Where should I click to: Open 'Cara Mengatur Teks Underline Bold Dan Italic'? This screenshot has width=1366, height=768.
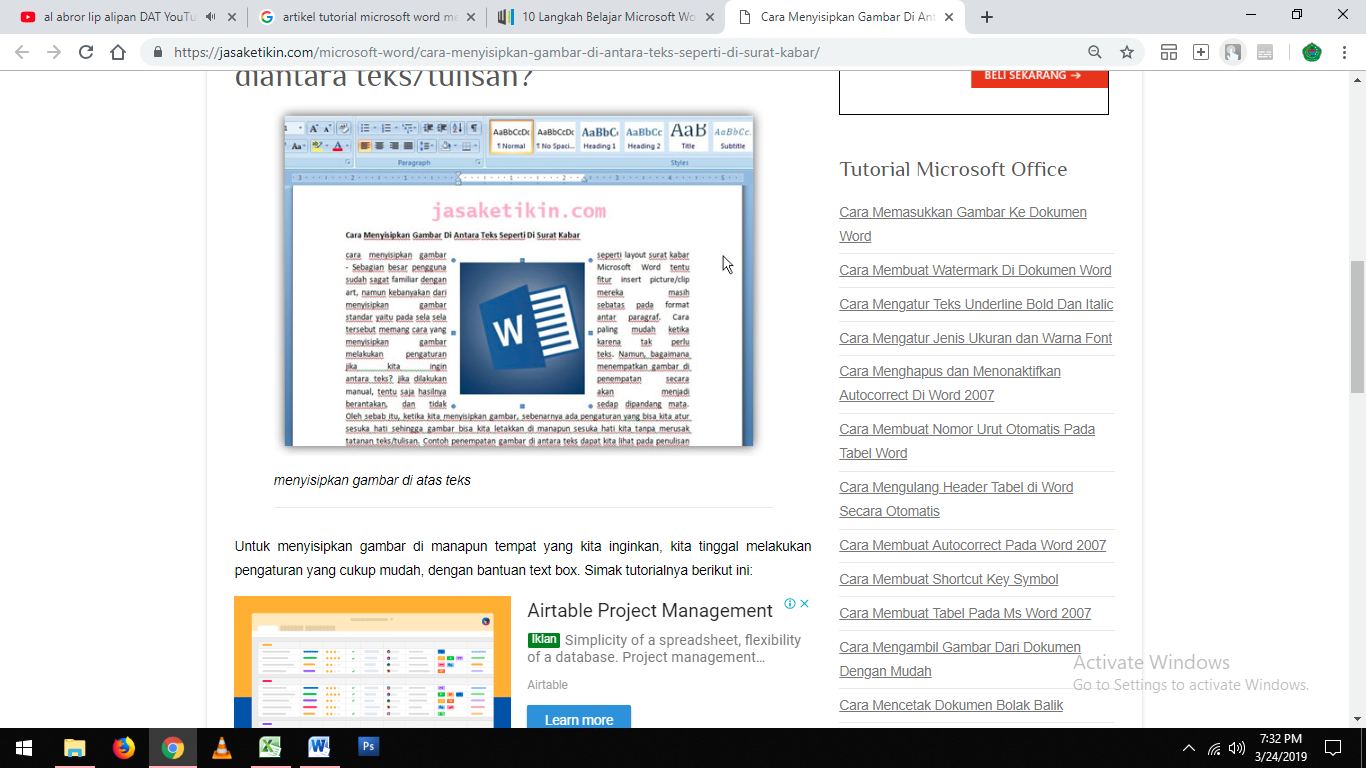coord(976,304)
